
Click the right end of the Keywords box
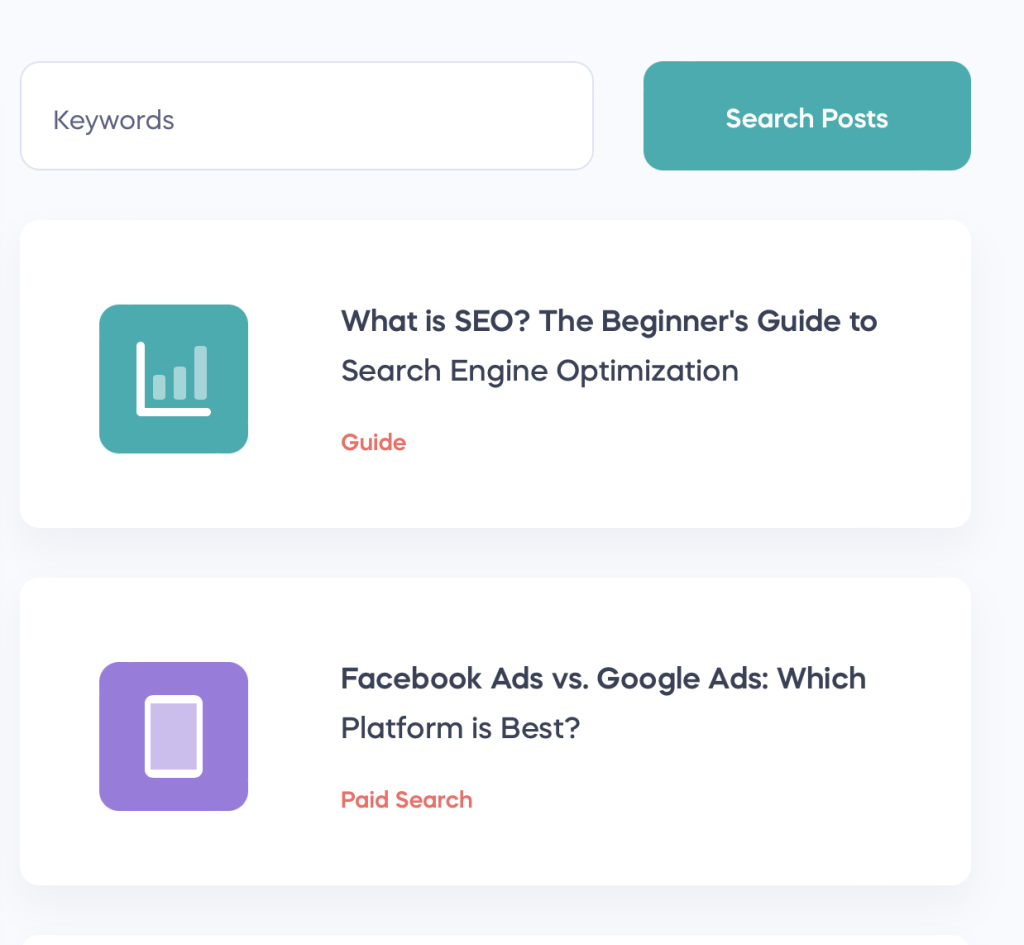pyautogui.click(x=560, y=117)
